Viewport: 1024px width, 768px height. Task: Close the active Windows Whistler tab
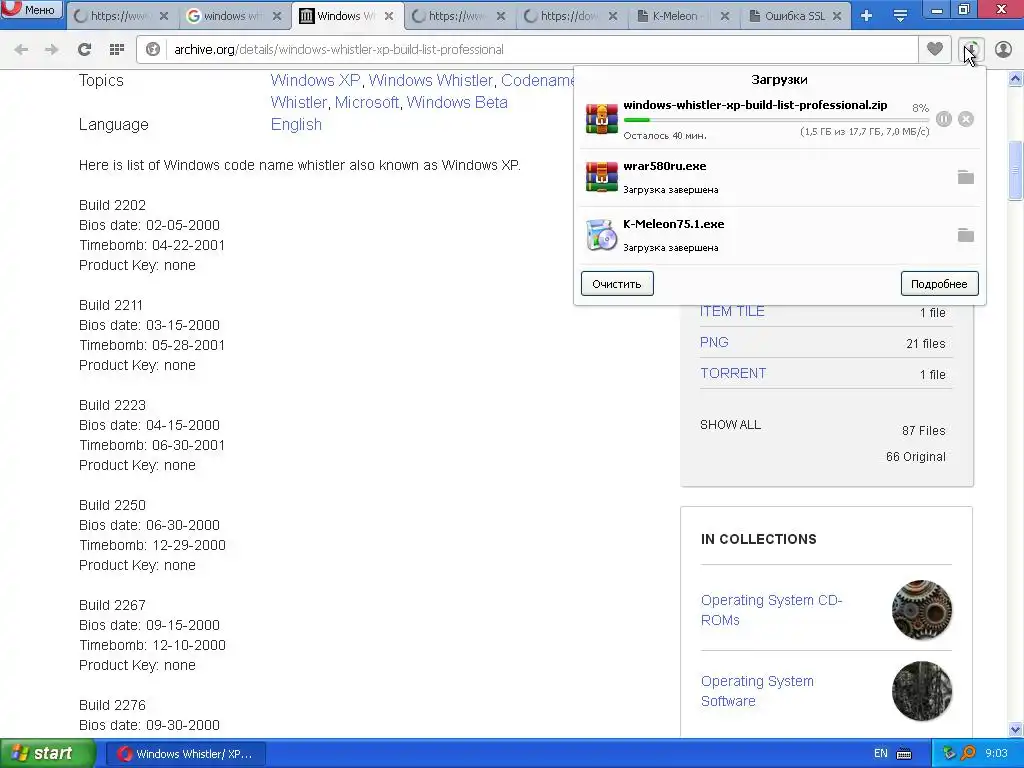click(x=389, y=16)
